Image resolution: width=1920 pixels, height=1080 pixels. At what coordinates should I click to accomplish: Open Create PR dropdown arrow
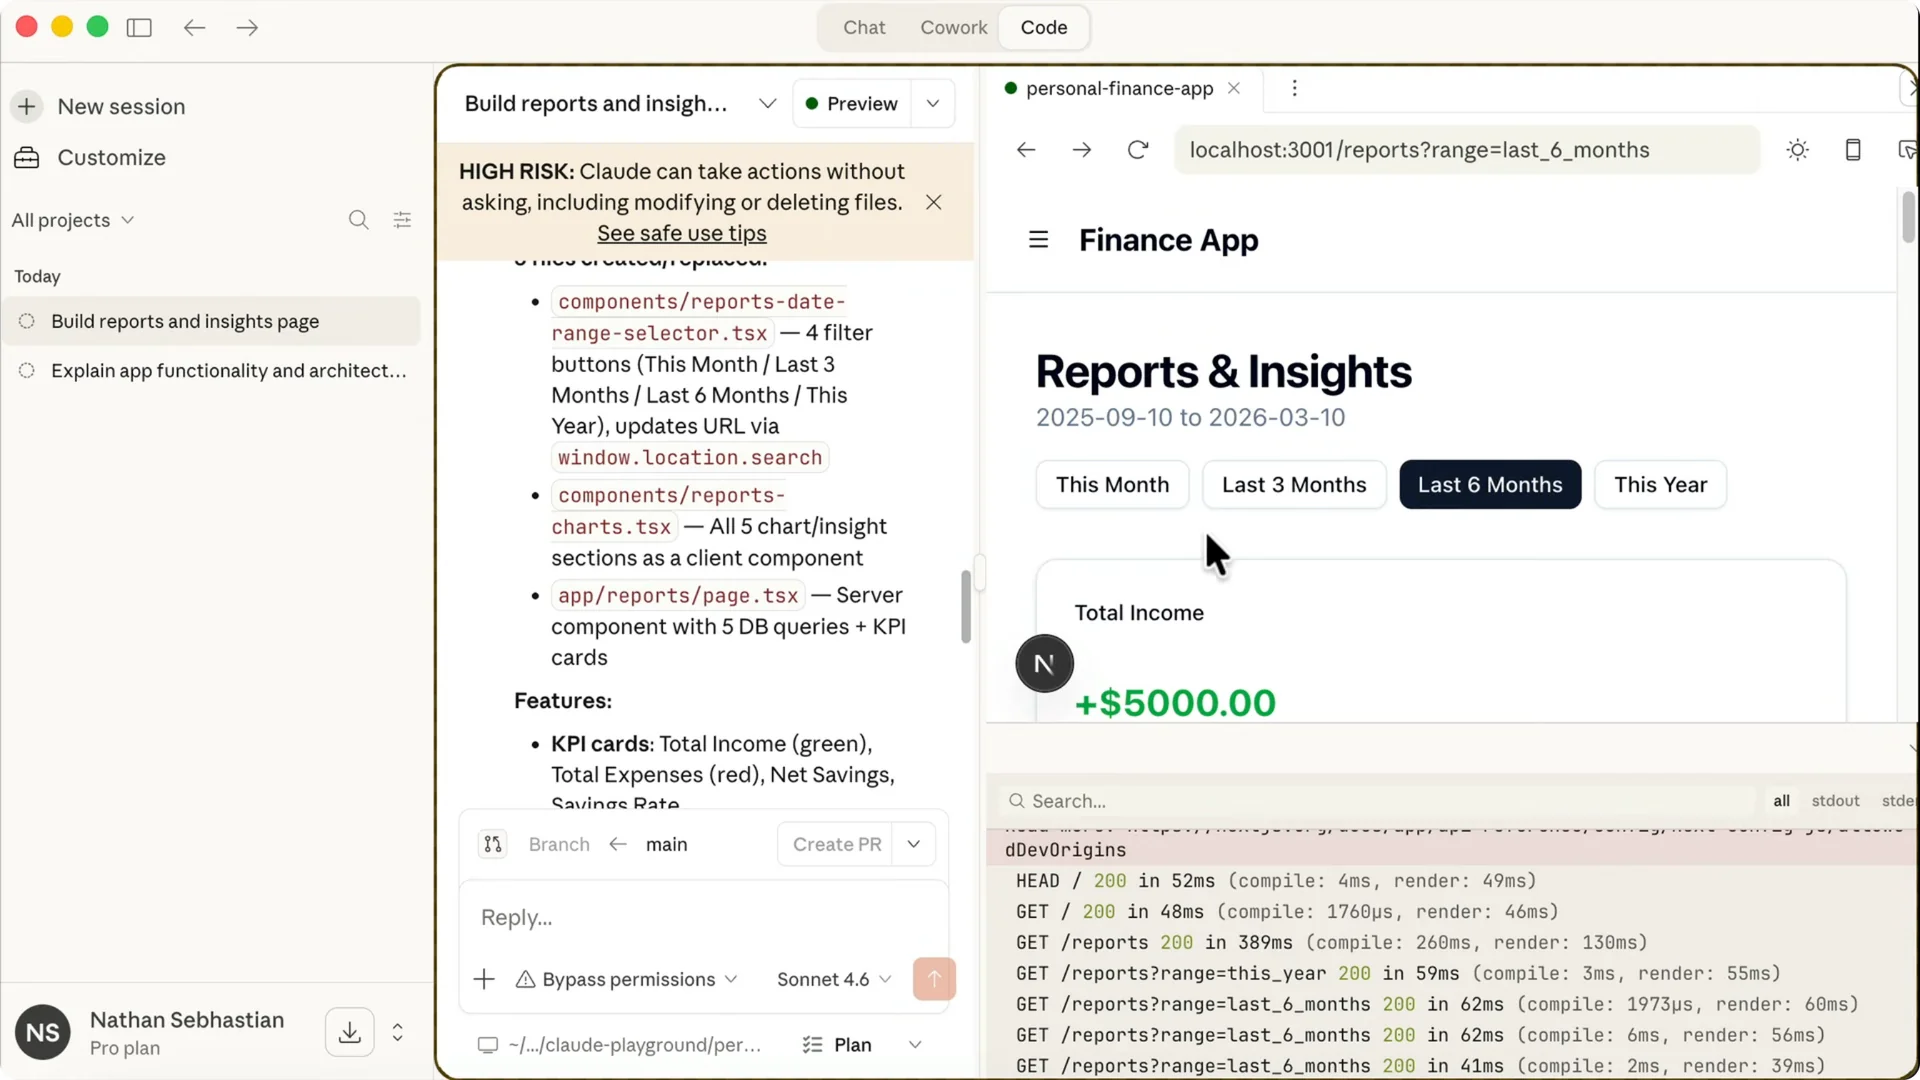pos(914,844)
